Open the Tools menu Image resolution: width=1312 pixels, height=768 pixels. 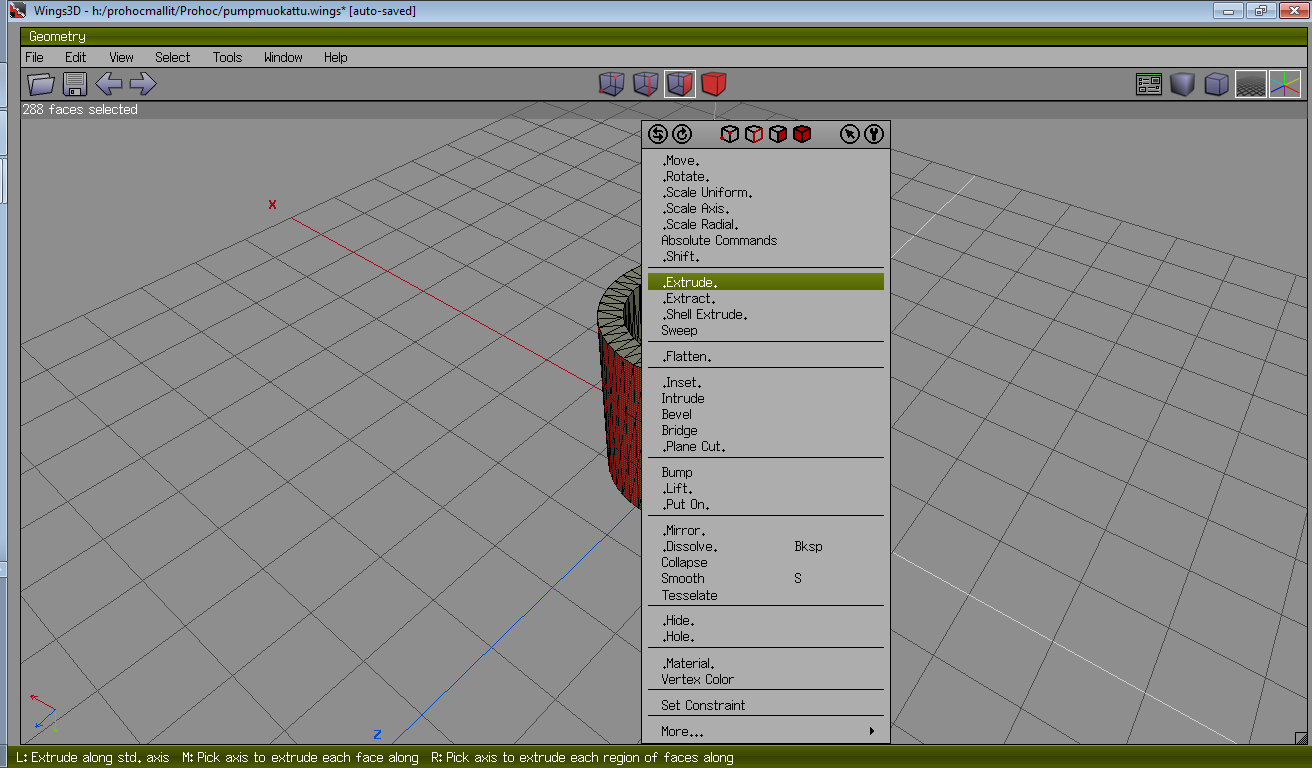coord(227,57)
